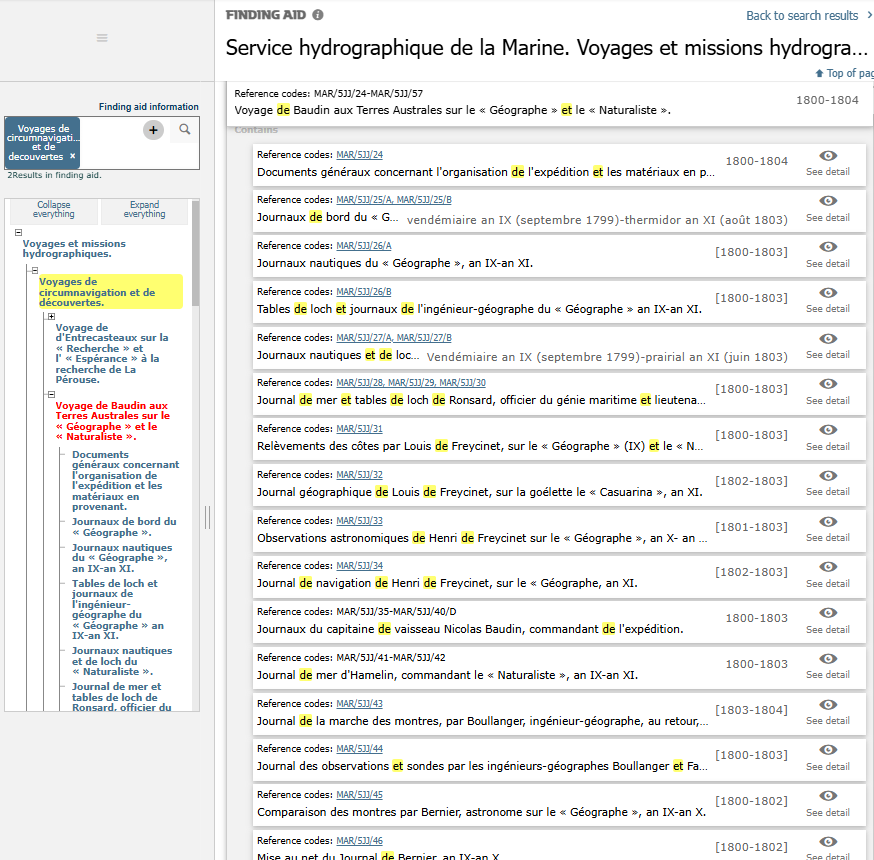Open the MAR/5JJ/43 reference code link
The width and height of the screenshot is (874, 860).
[359, 703]
